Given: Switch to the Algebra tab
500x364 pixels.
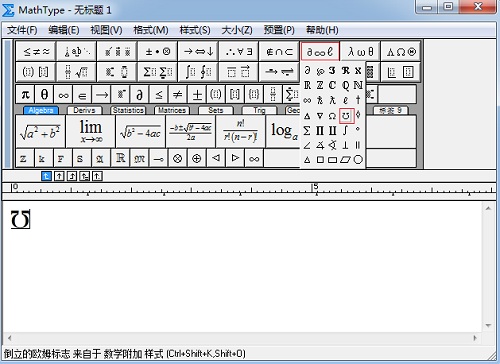Looking at the screenshot, I should pyautogui.click(x=41, y=110).
